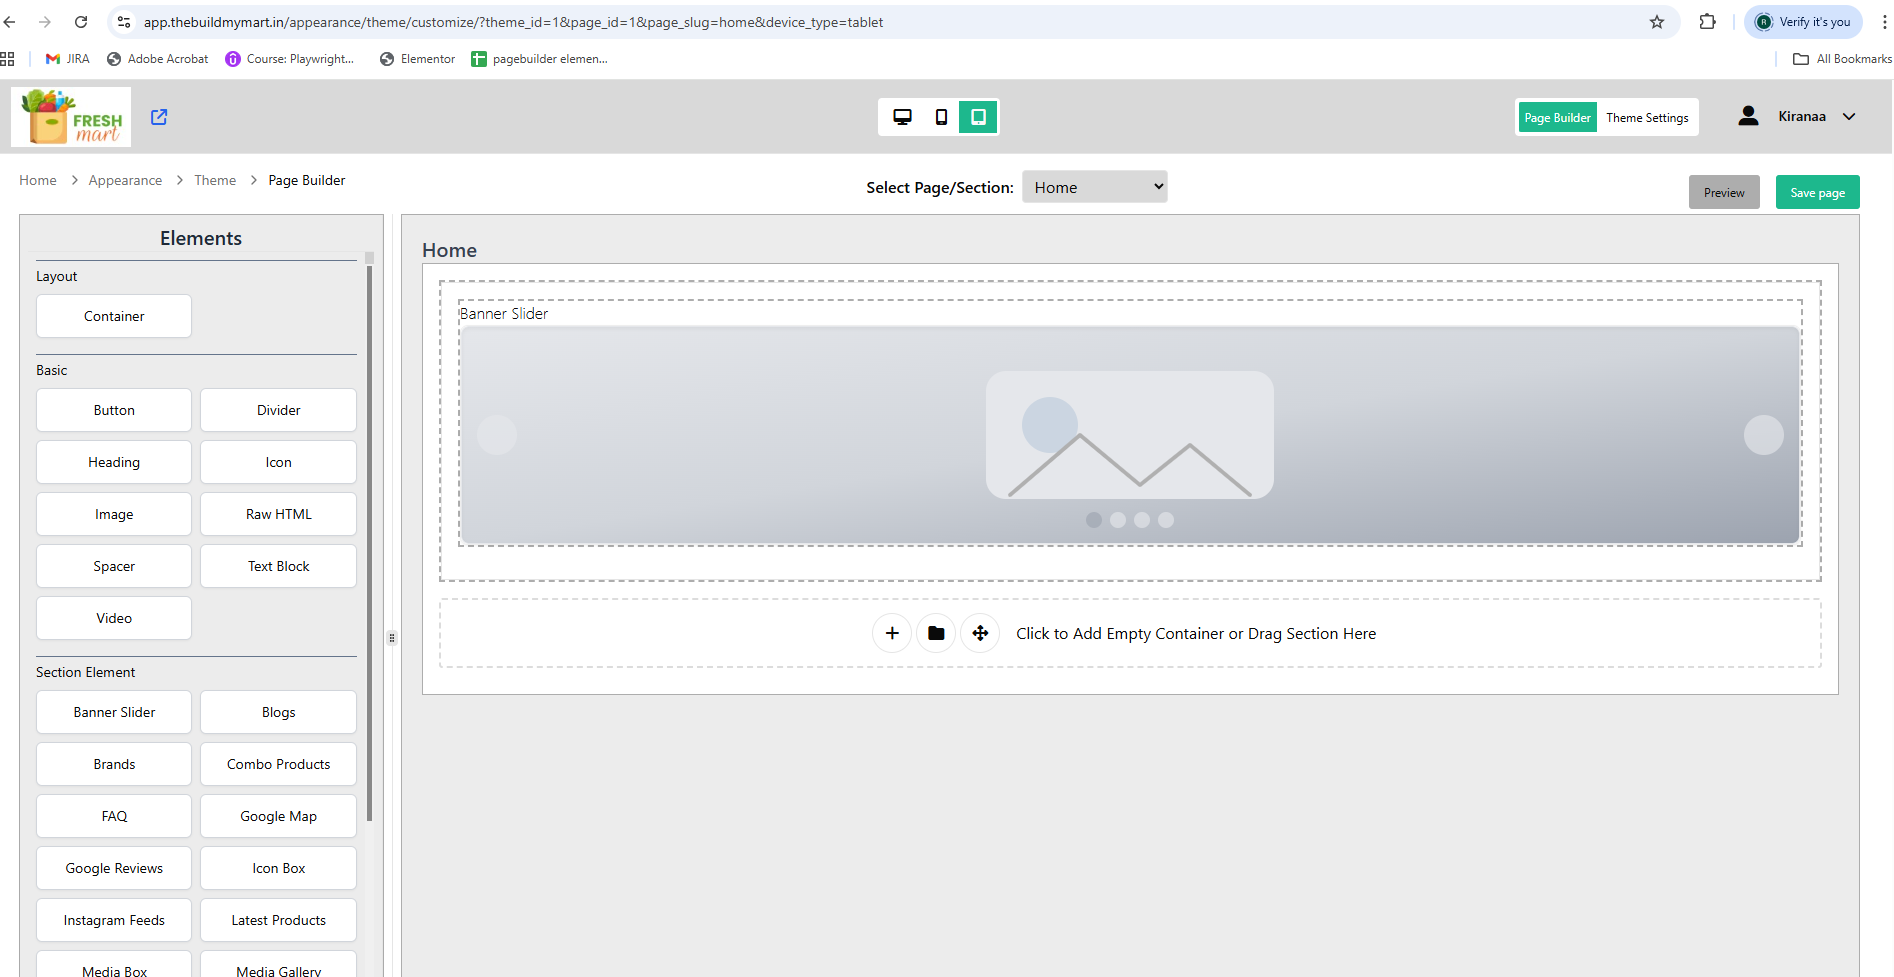Viewport: 1894px width, 977px height.
Task: Select the Button element
Action: pos(114,410)
